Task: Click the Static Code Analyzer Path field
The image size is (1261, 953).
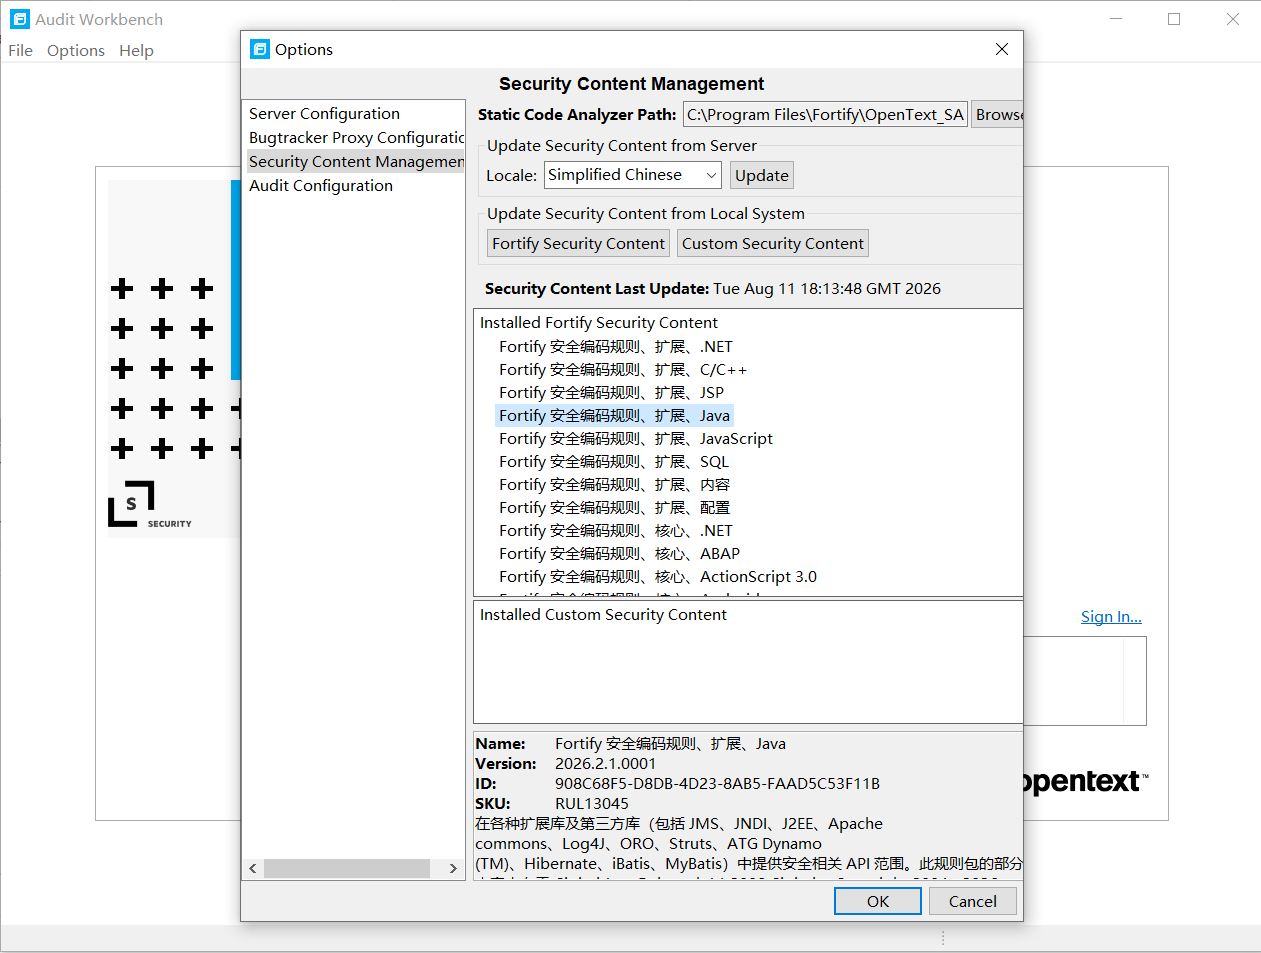Action: click(825, 115)
